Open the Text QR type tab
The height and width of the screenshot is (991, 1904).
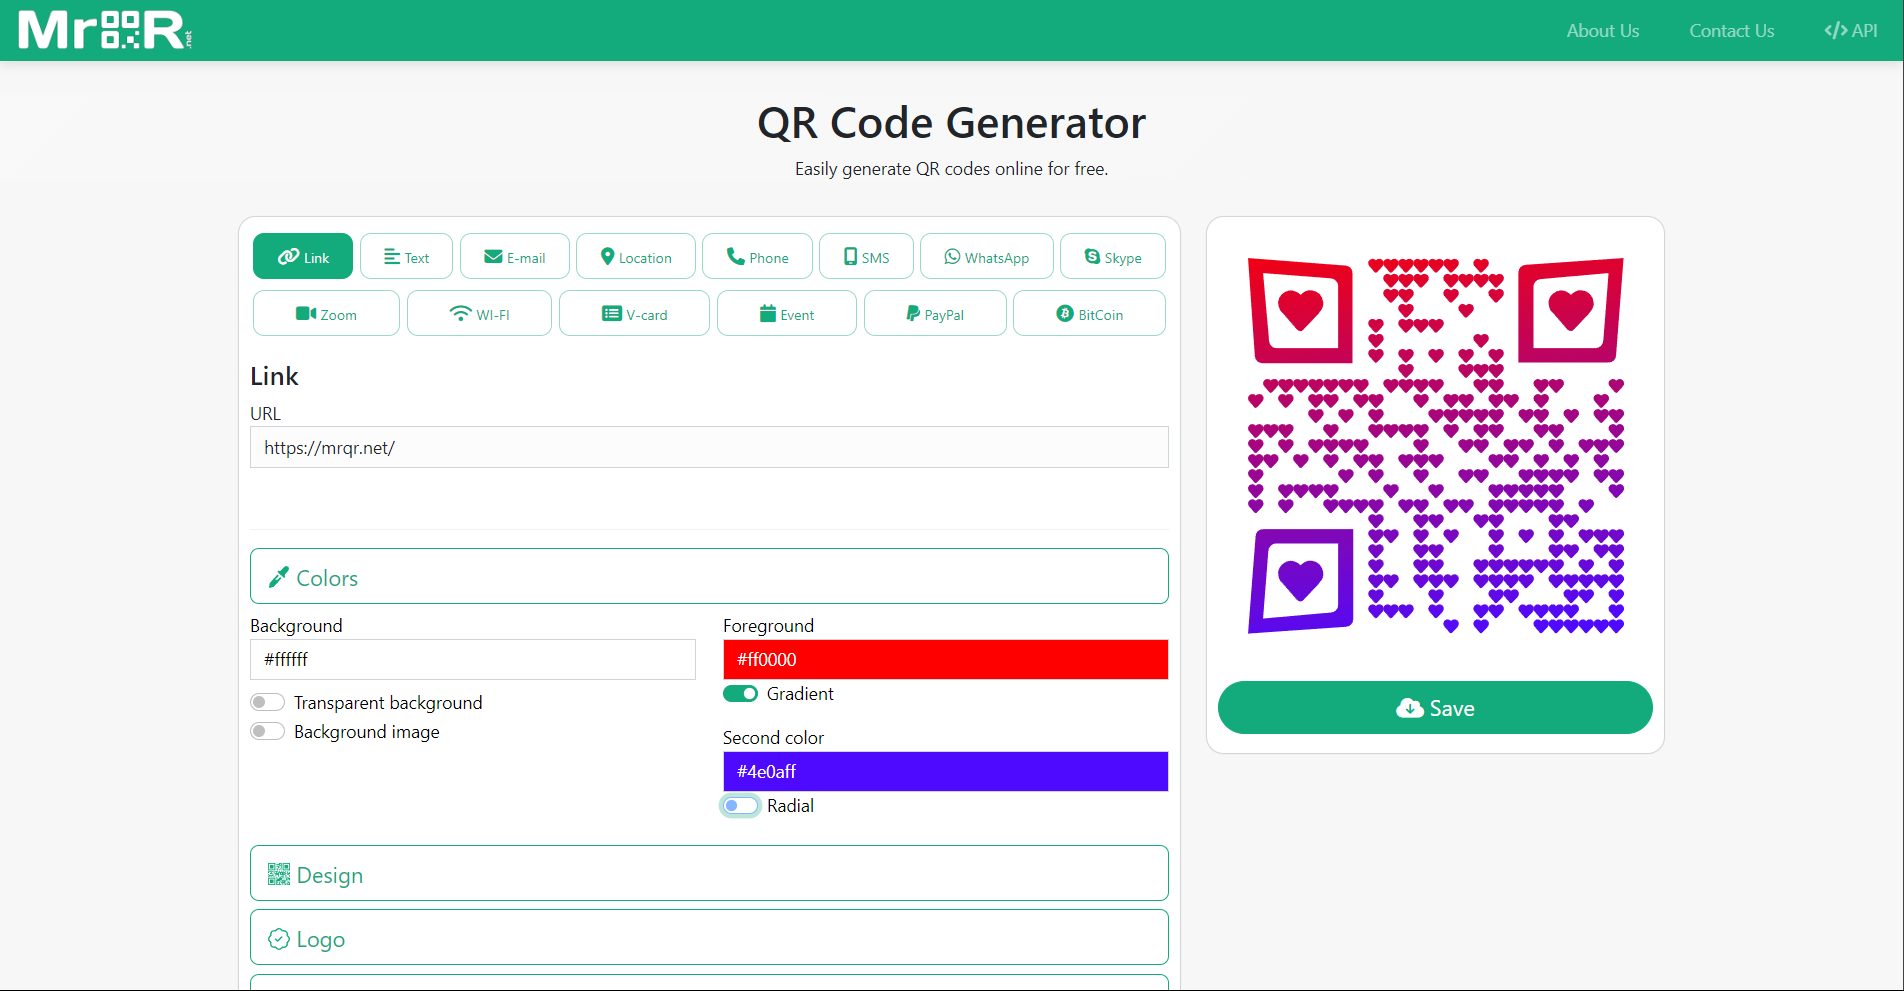coord(406,256)
